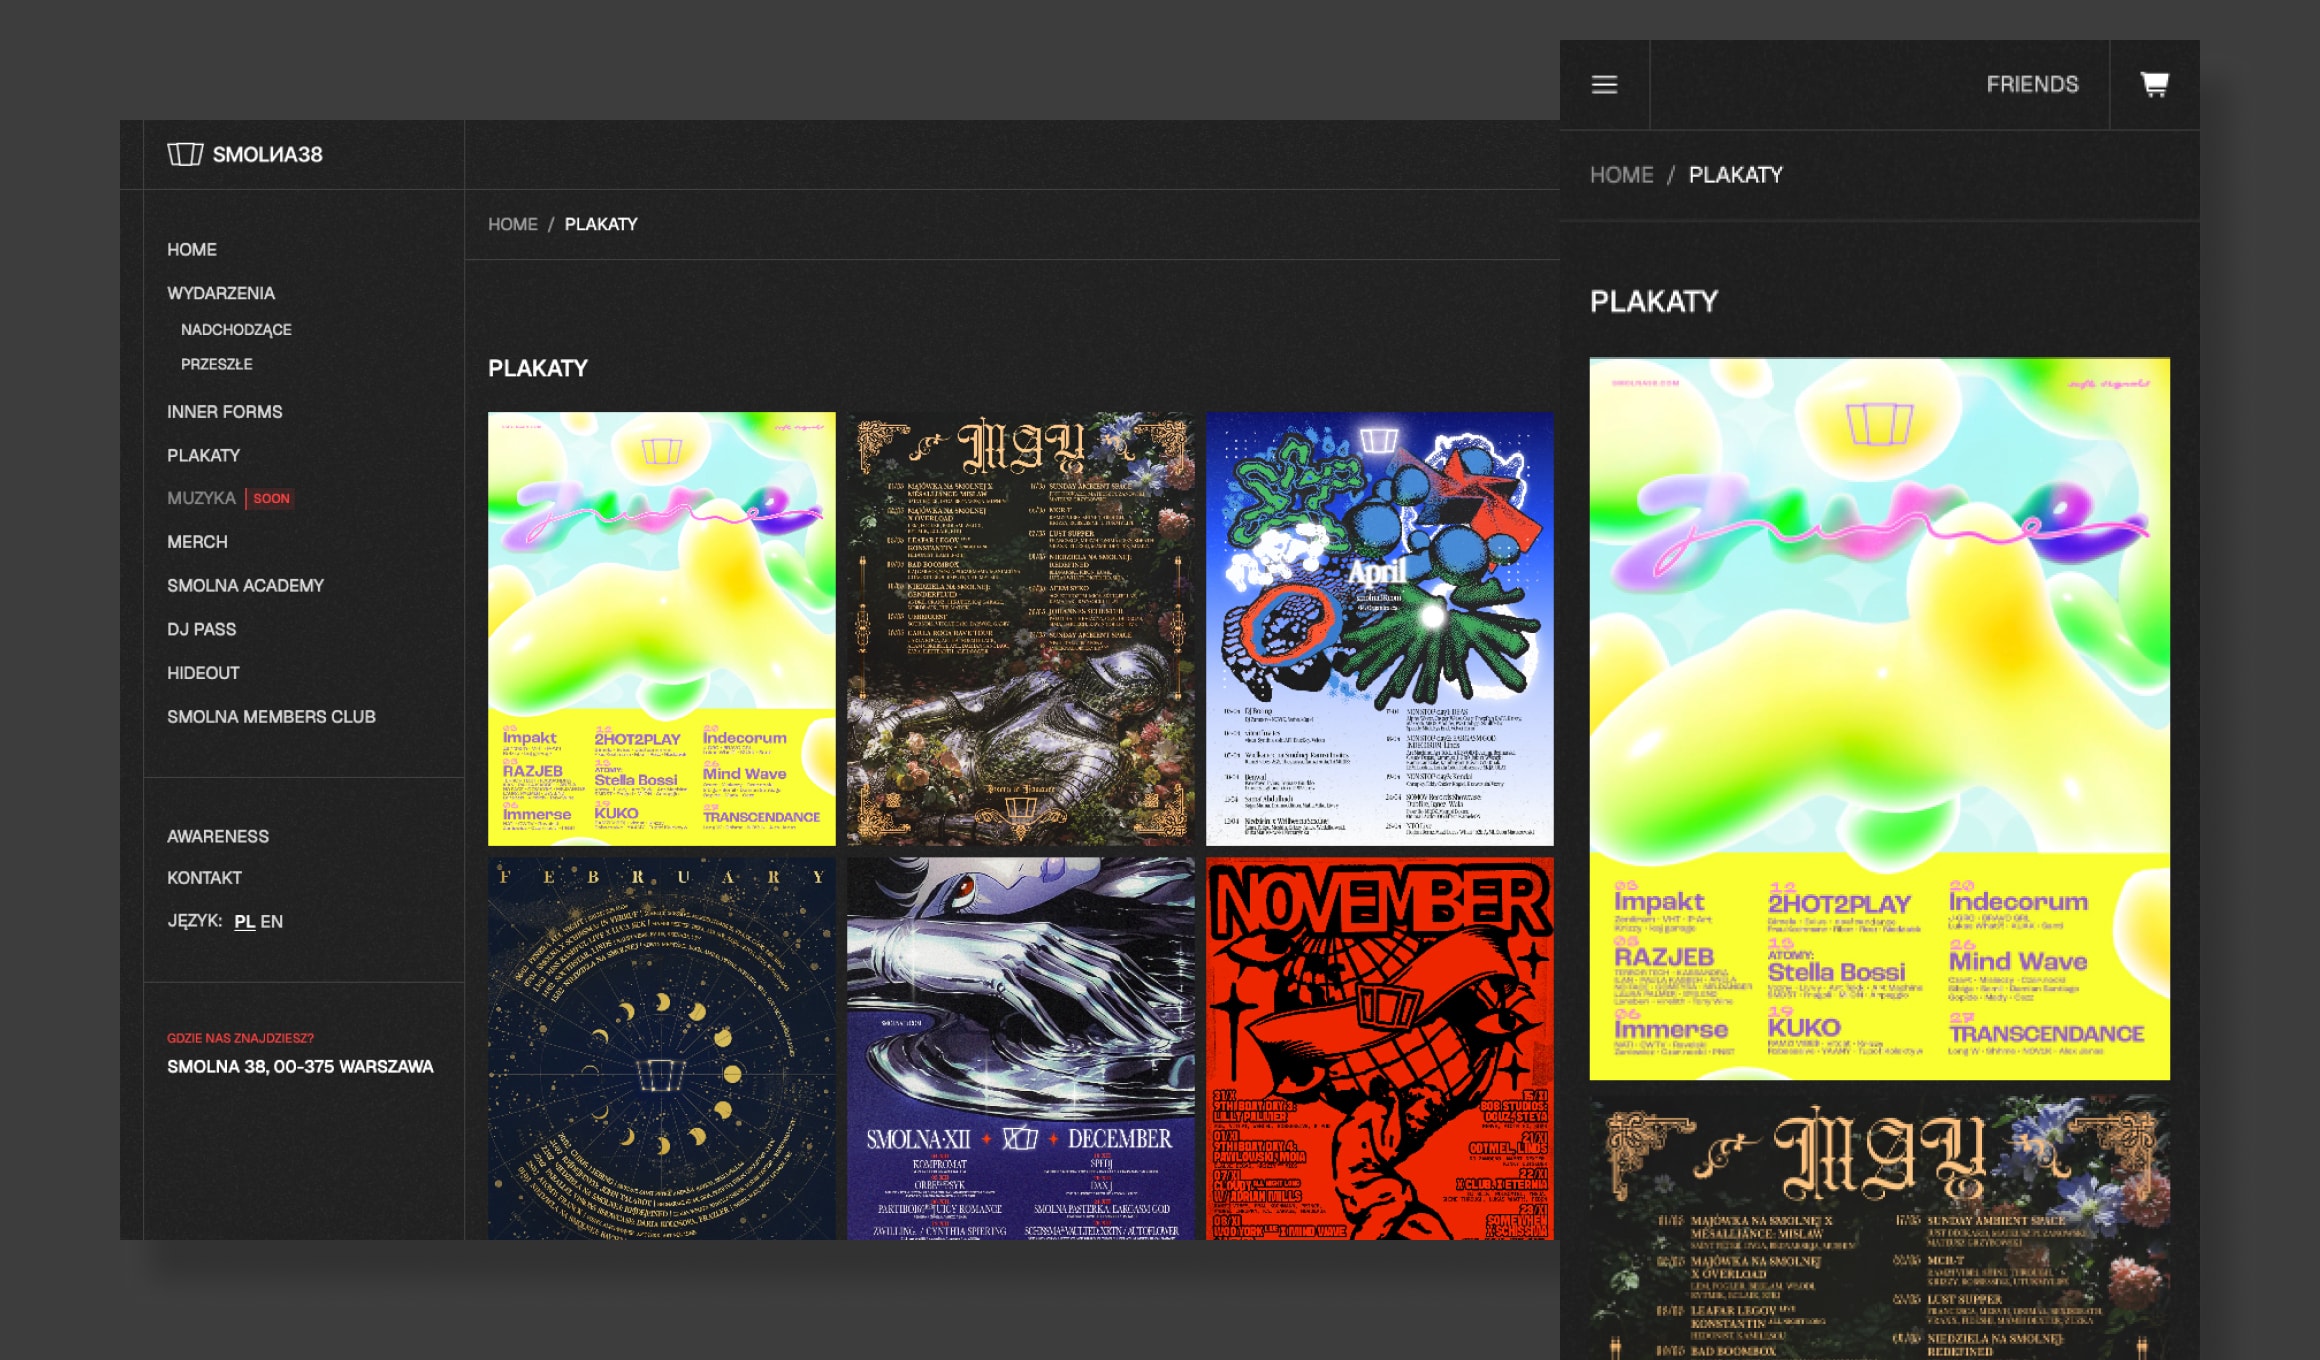
Task: Open the December poster thumbnail
Action: [x=1021, y=1049]
